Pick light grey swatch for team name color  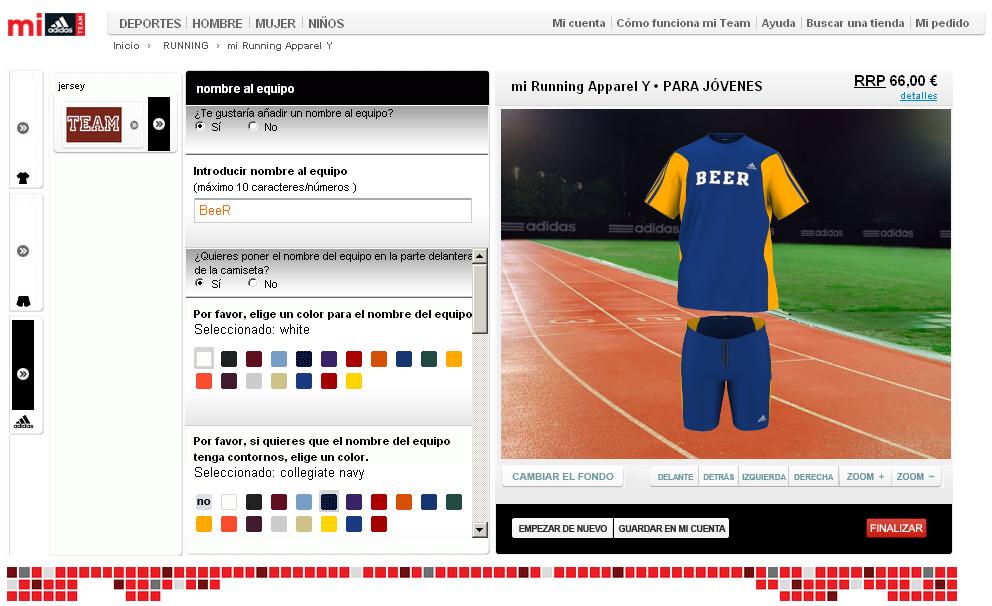(254, 381)
